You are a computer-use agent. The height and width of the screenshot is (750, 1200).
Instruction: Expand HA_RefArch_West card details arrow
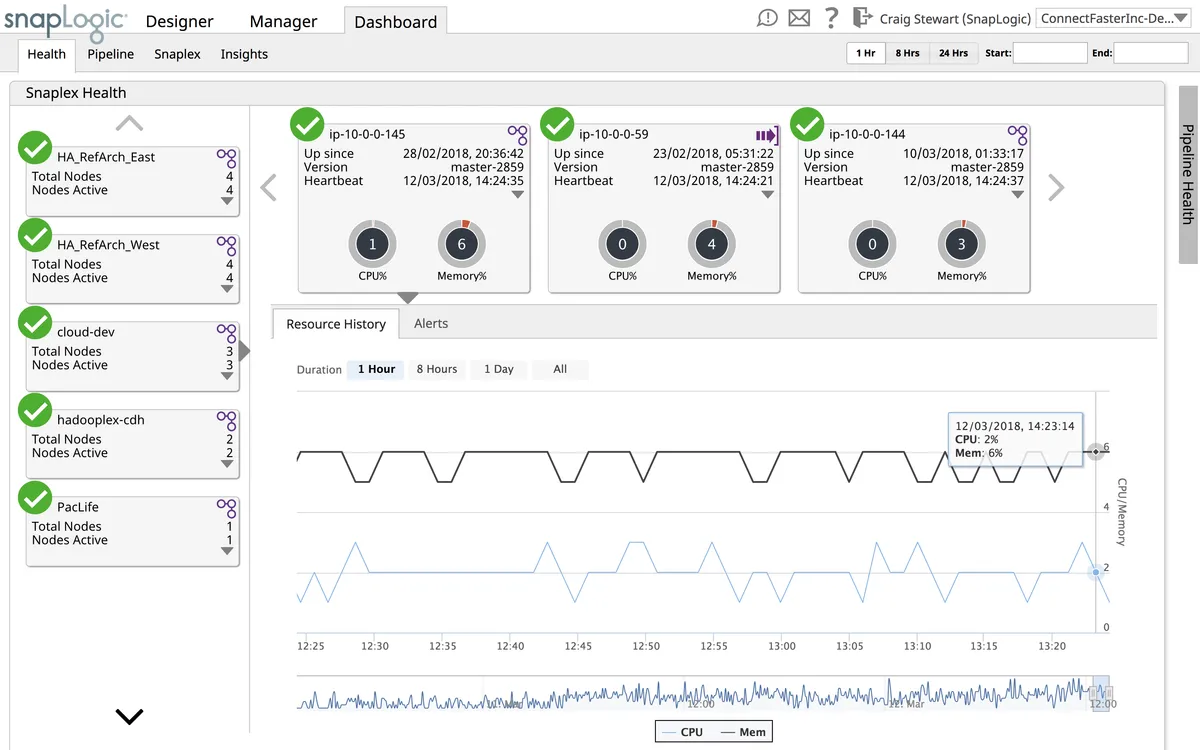[x=227, y=289]
